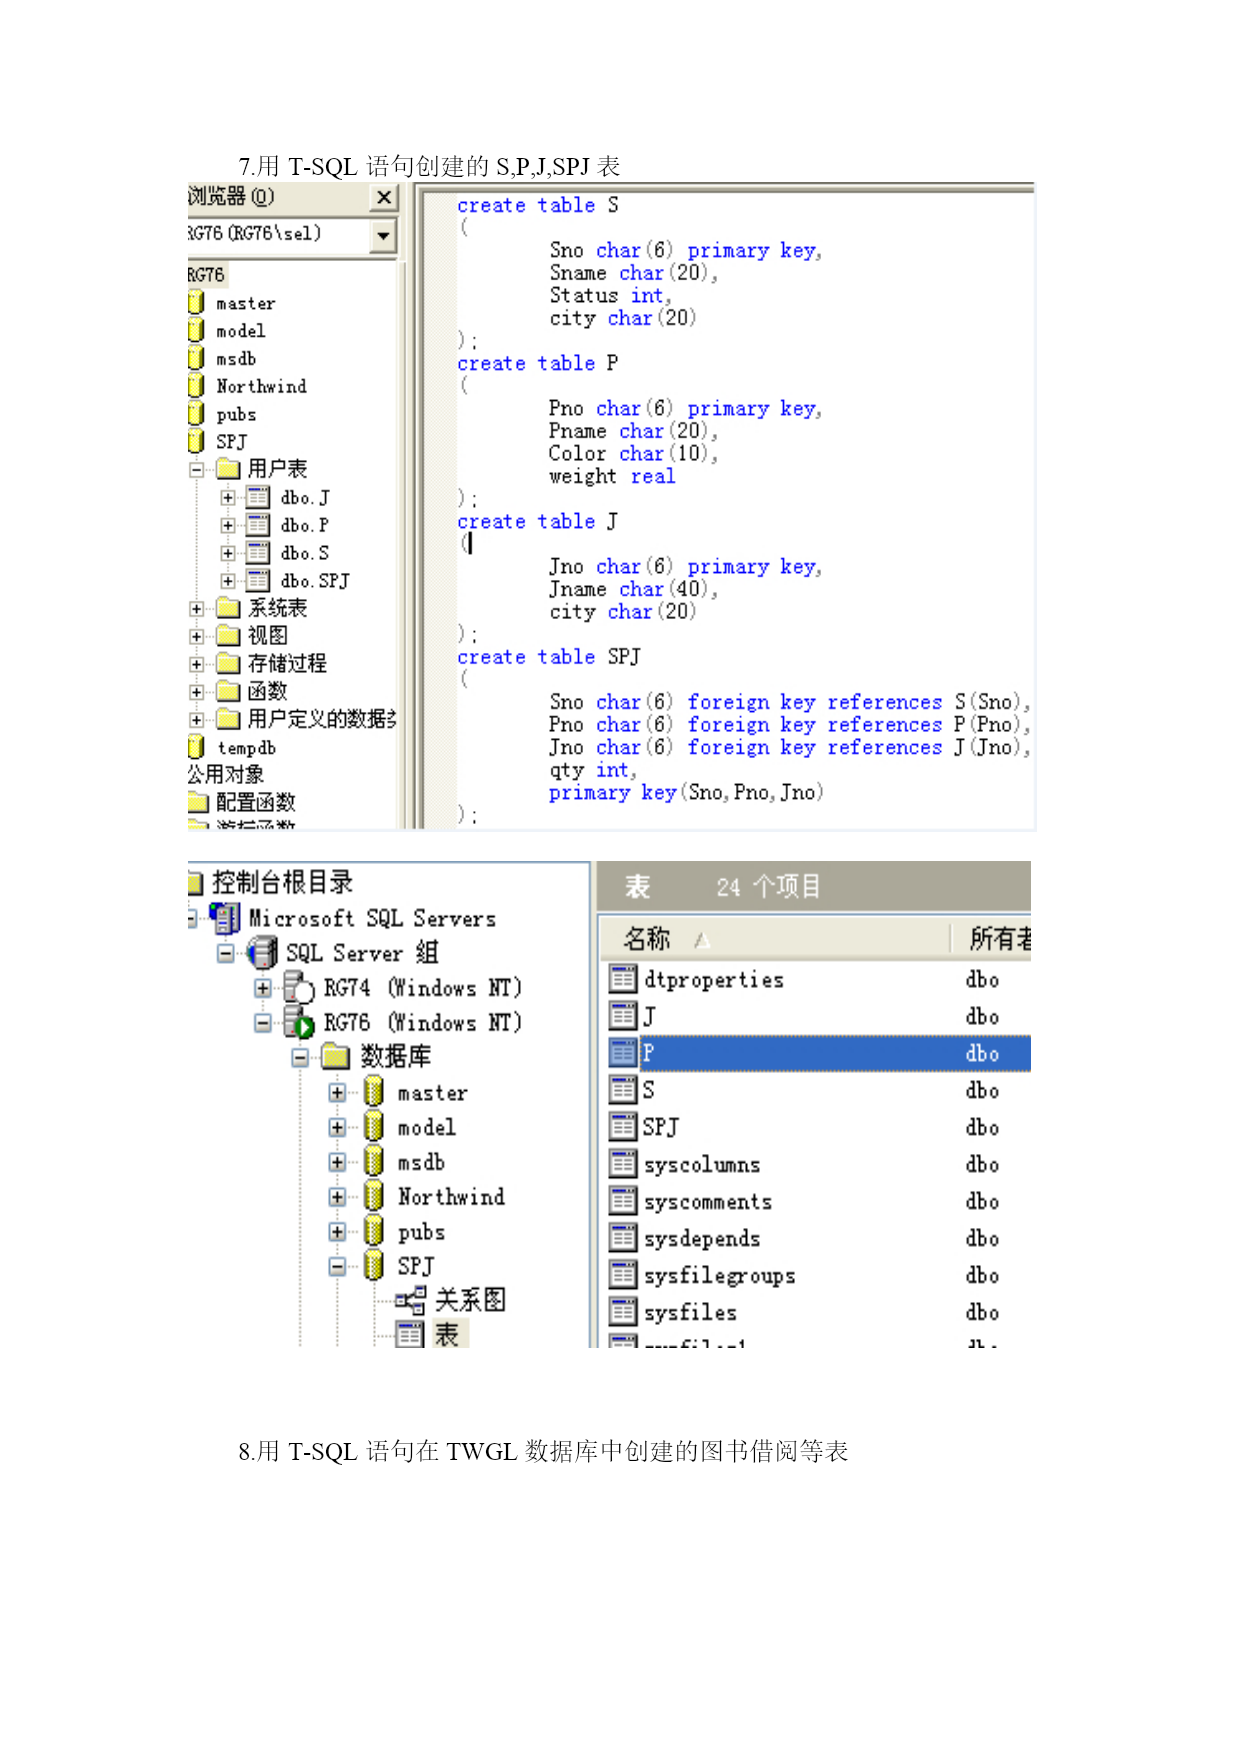
Task: Expand the Northwind database in Enterprise Manager
Action: (338, 1197)
